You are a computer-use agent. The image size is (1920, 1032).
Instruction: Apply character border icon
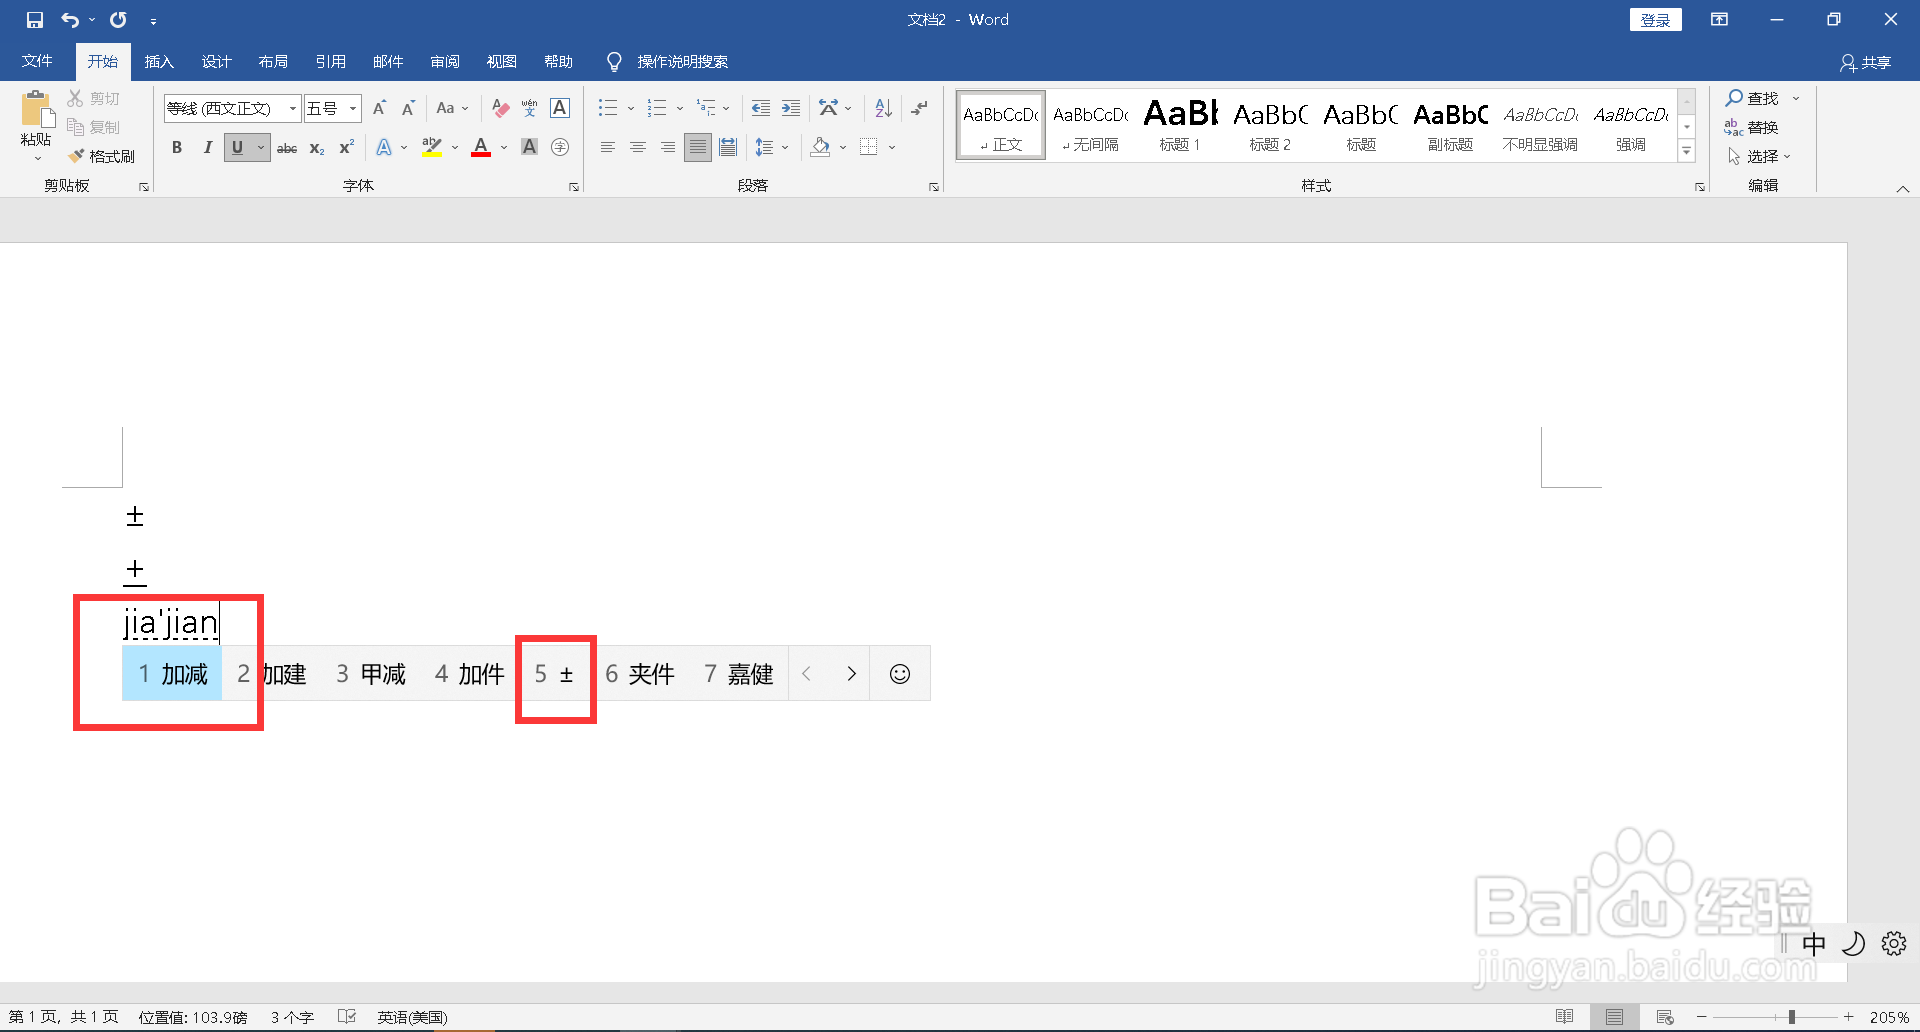(560, 108)
